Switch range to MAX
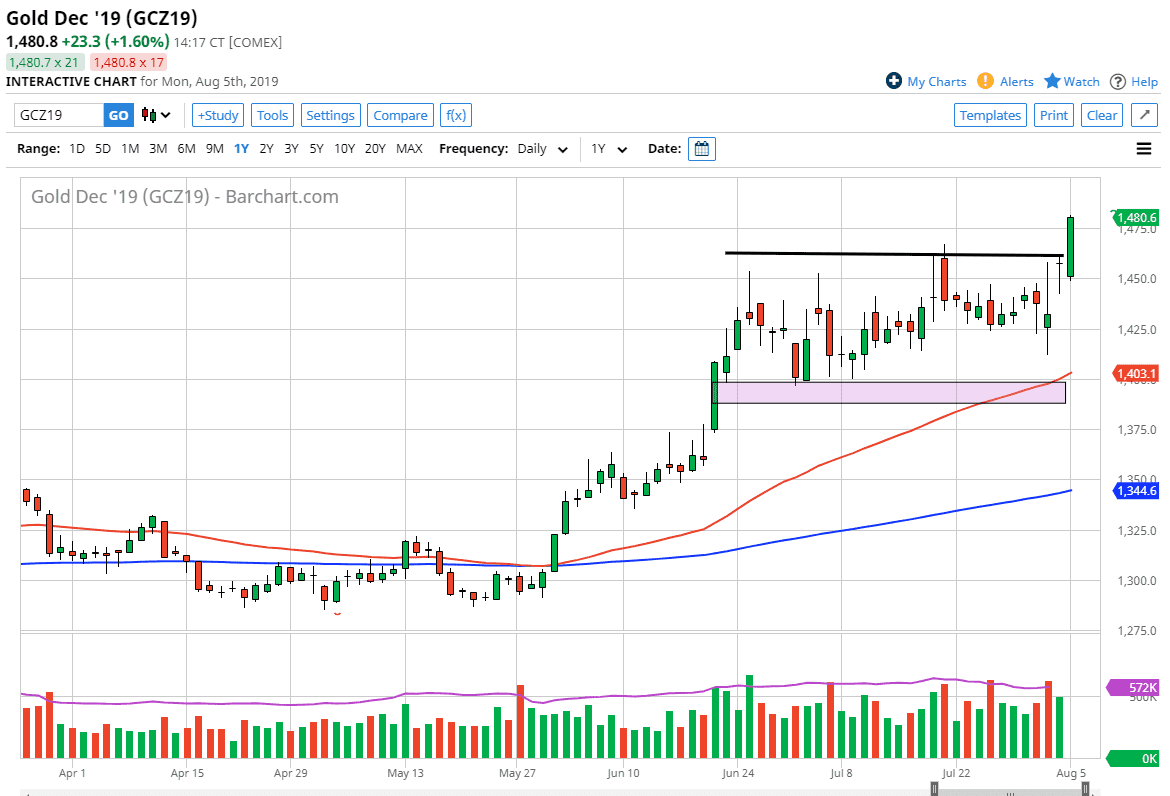Screen dimensions: 1170x796 pyautogui.click(x=409, y=148)
